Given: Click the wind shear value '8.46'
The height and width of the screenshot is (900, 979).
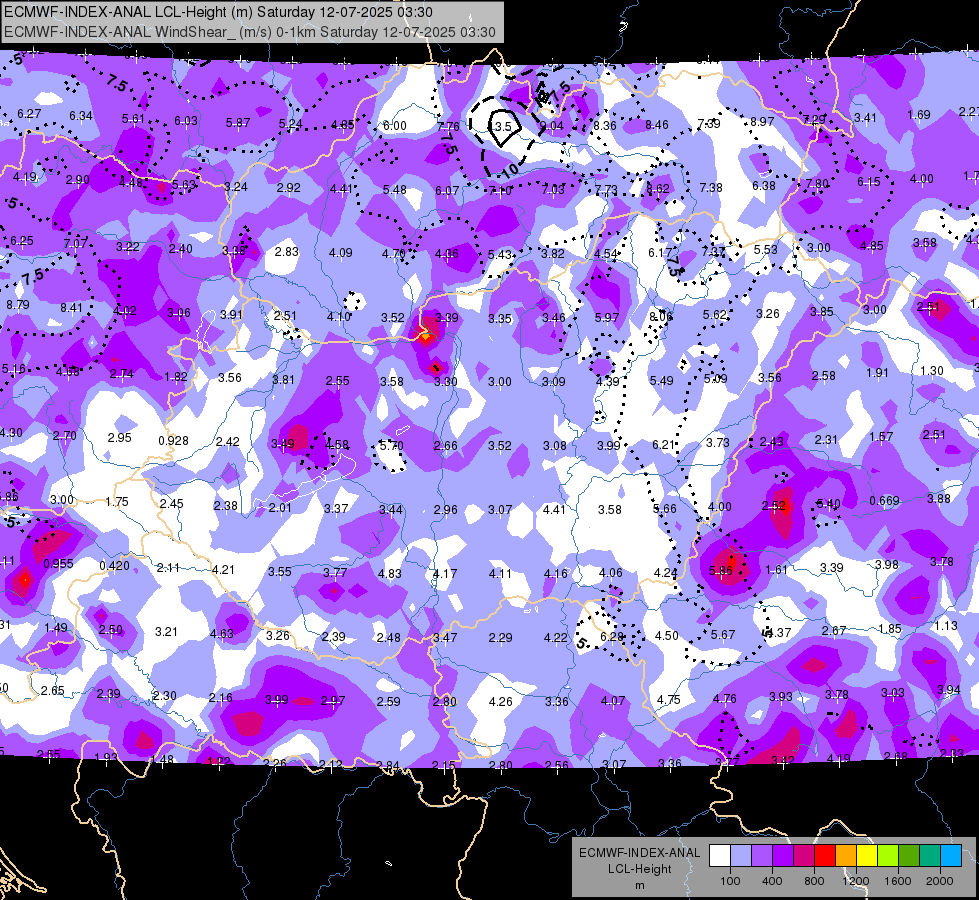Looking at the screenshot, I should click(657, 124).
